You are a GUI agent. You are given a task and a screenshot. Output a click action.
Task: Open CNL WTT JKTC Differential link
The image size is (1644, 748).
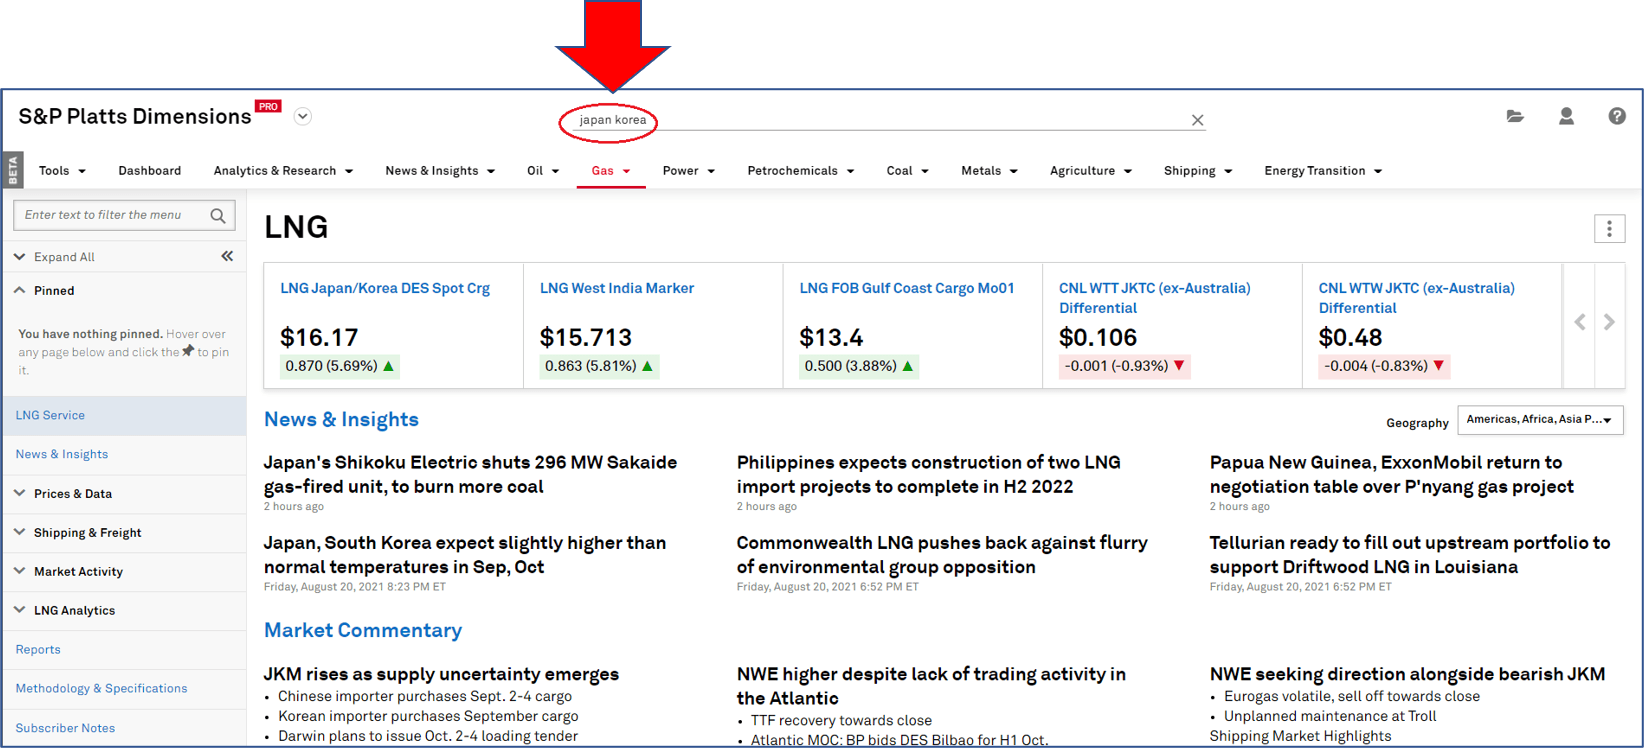[1155, 298]
